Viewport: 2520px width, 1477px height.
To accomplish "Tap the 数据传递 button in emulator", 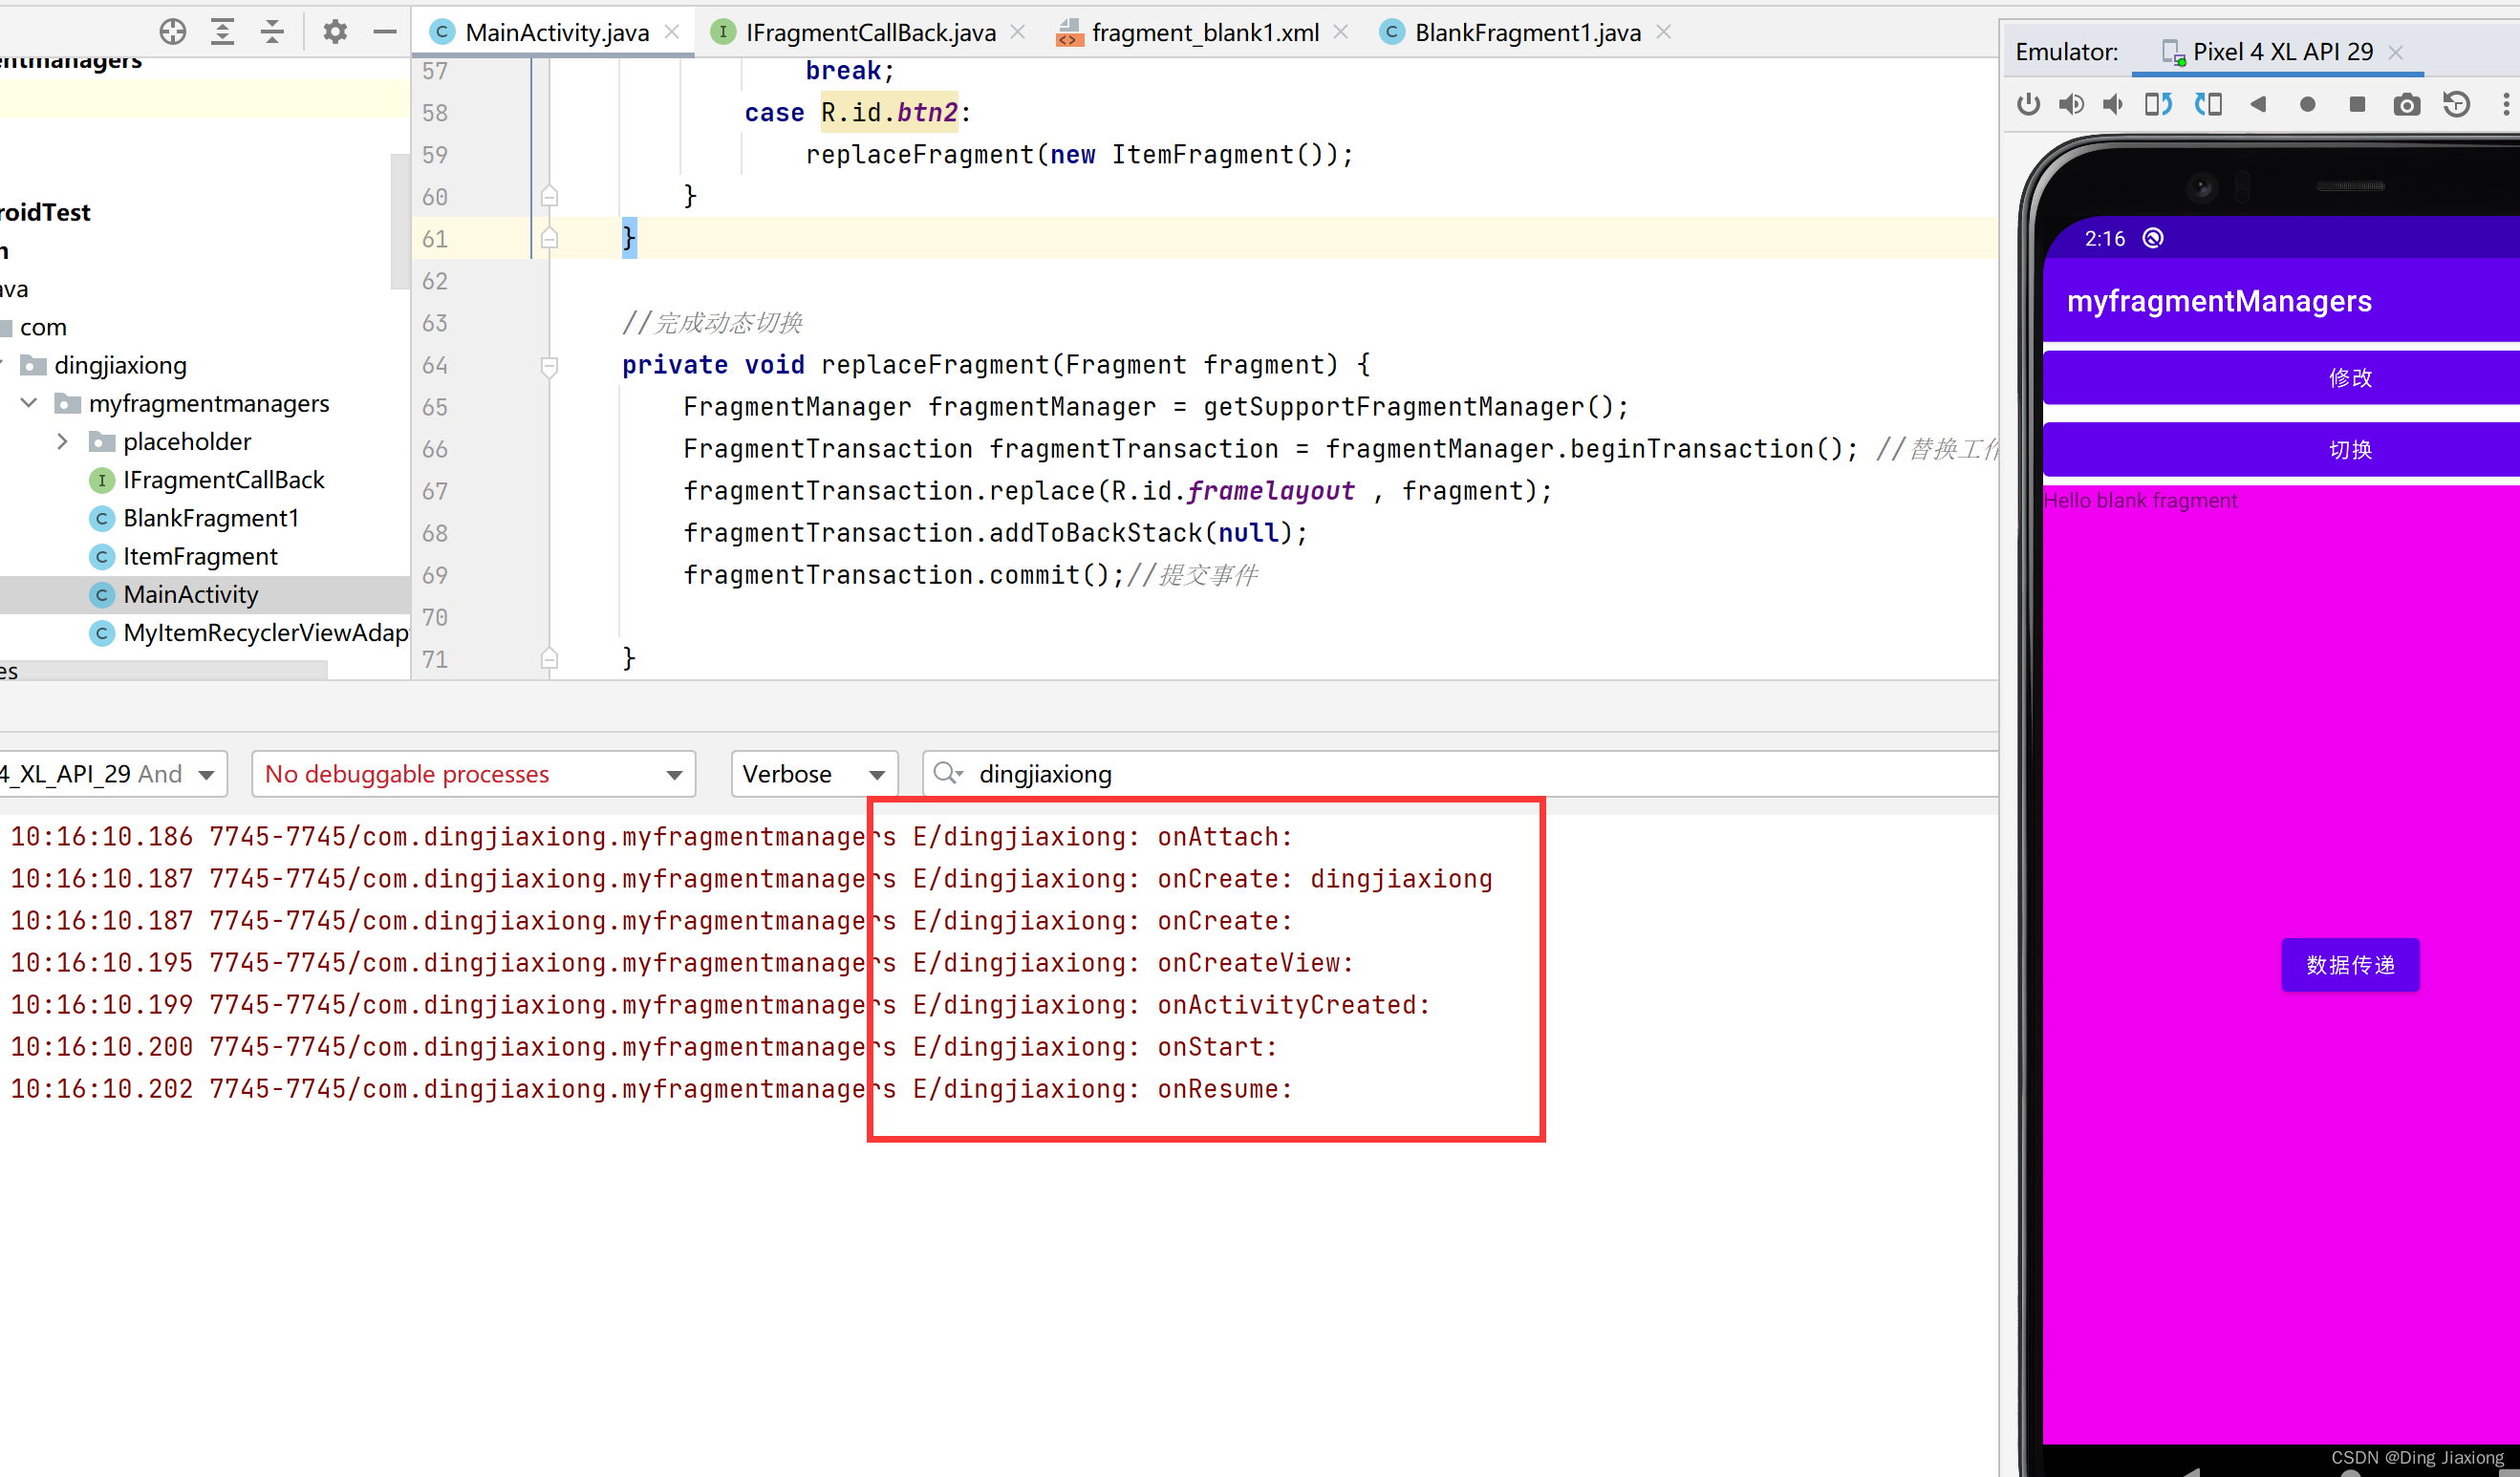I will coord(2350,964).
